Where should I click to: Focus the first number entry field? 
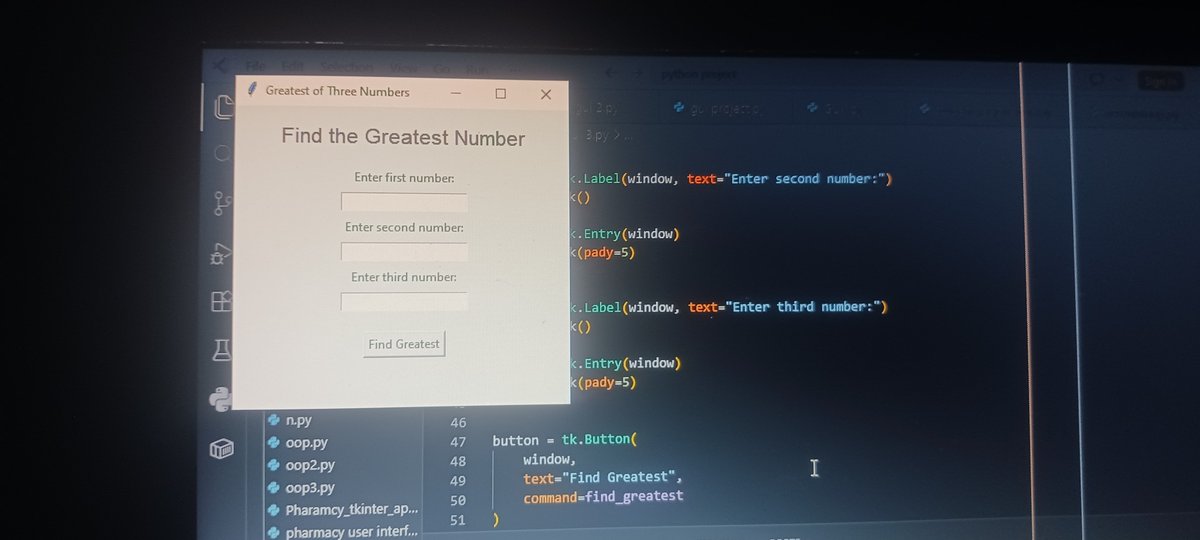click(x=404, y=202)
